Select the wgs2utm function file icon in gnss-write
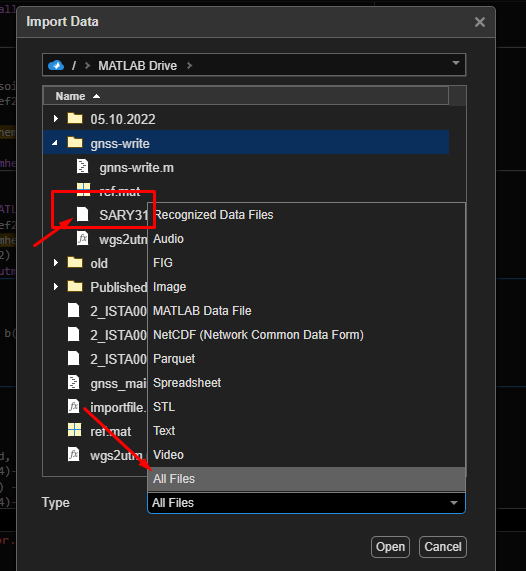Image resolution: width=526 pixels, height=571 pixels. pyautogui.click(x=83, y=239)
